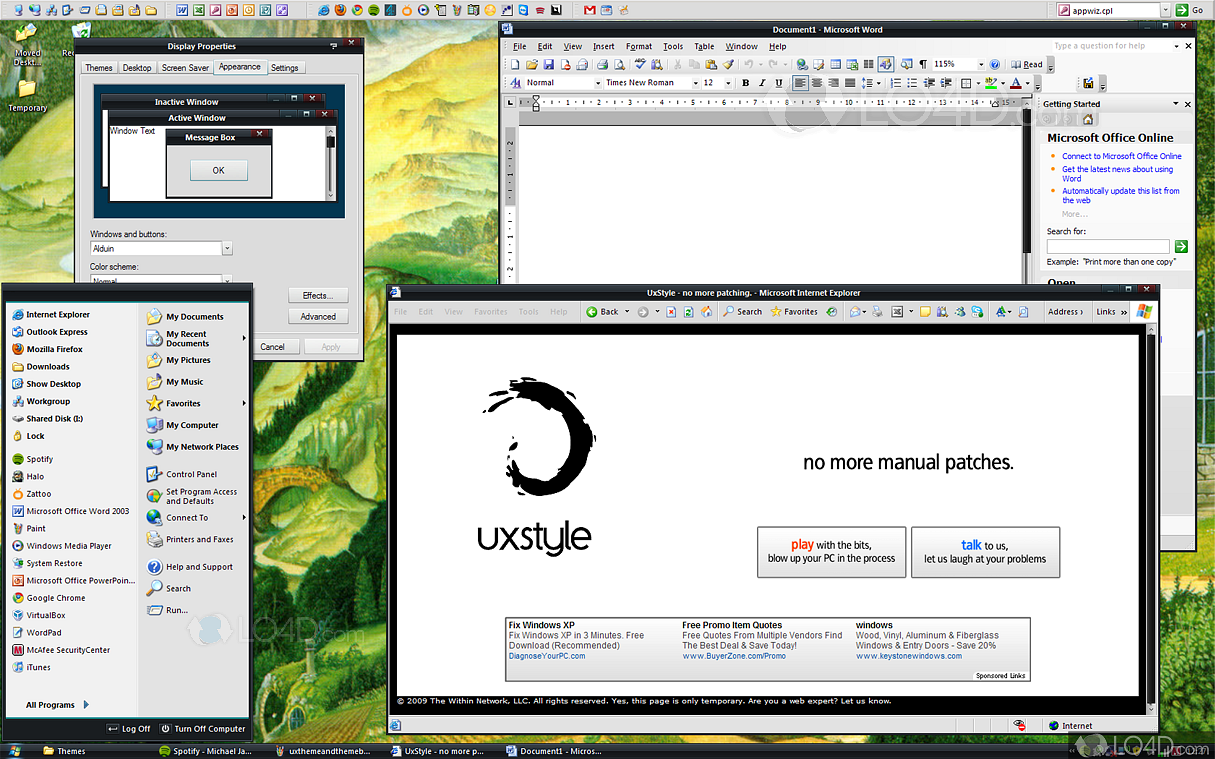Open the Windows and buttons Alduin dropdown
Viewport: 1215px width, 759px height.
coord(227,248)
